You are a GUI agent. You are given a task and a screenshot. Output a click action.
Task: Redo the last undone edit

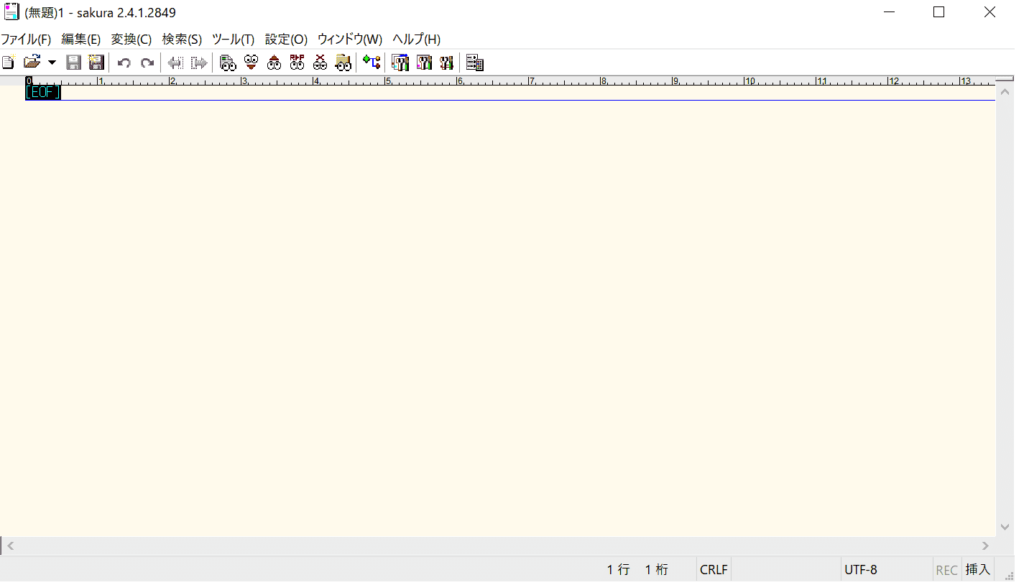pos(147,63)
